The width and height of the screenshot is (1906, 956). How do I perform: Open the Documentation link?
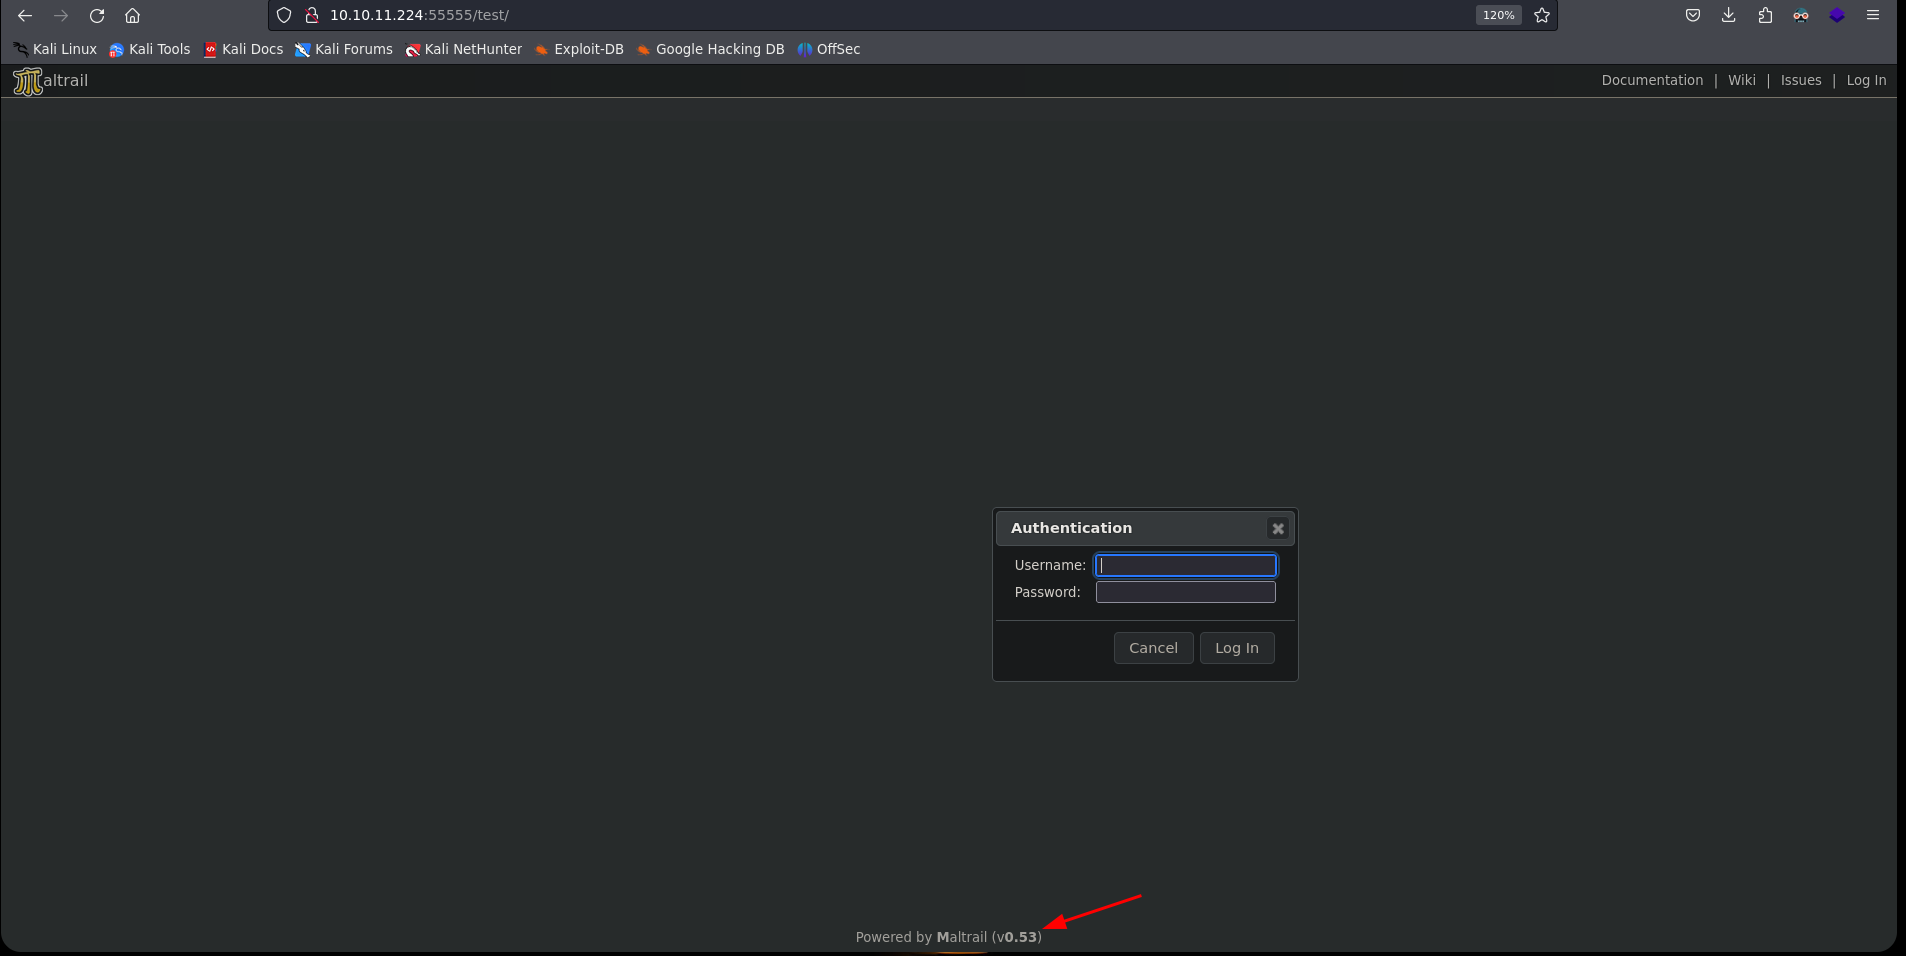tap(1651, 80)
